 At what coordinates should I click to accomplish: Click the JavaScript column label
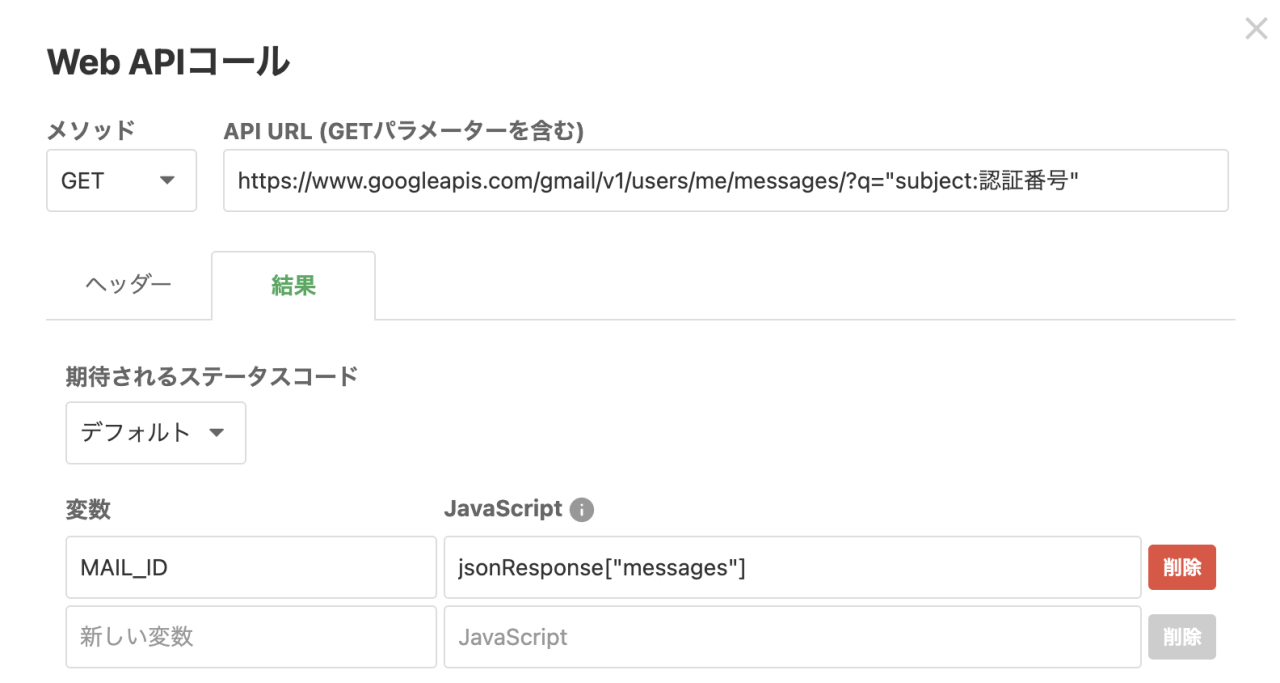tap(504, 509)
